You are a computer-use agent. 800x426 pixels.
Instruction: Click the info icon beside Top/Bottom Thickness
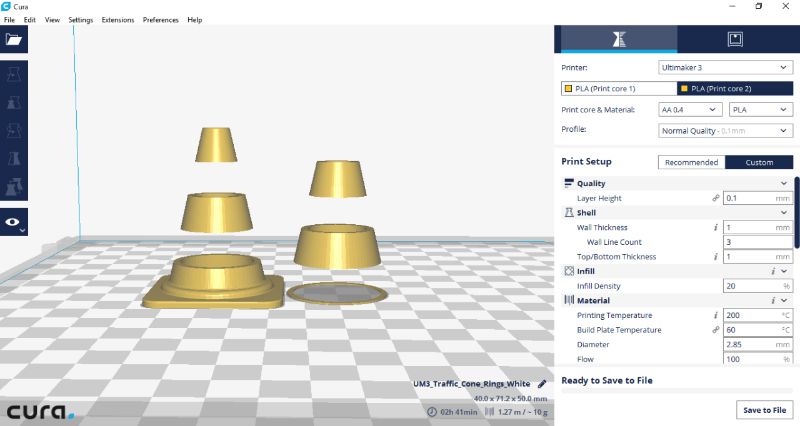tap(716, 257)
